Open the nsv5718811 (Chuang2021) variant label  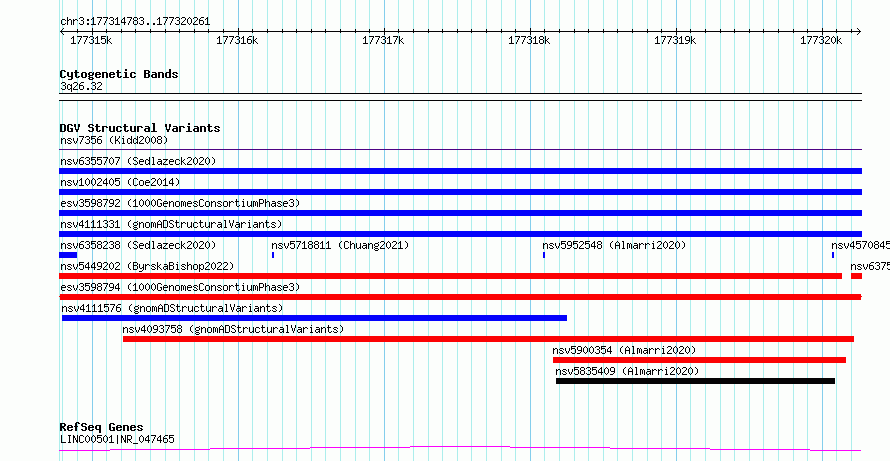coord(340,245)
